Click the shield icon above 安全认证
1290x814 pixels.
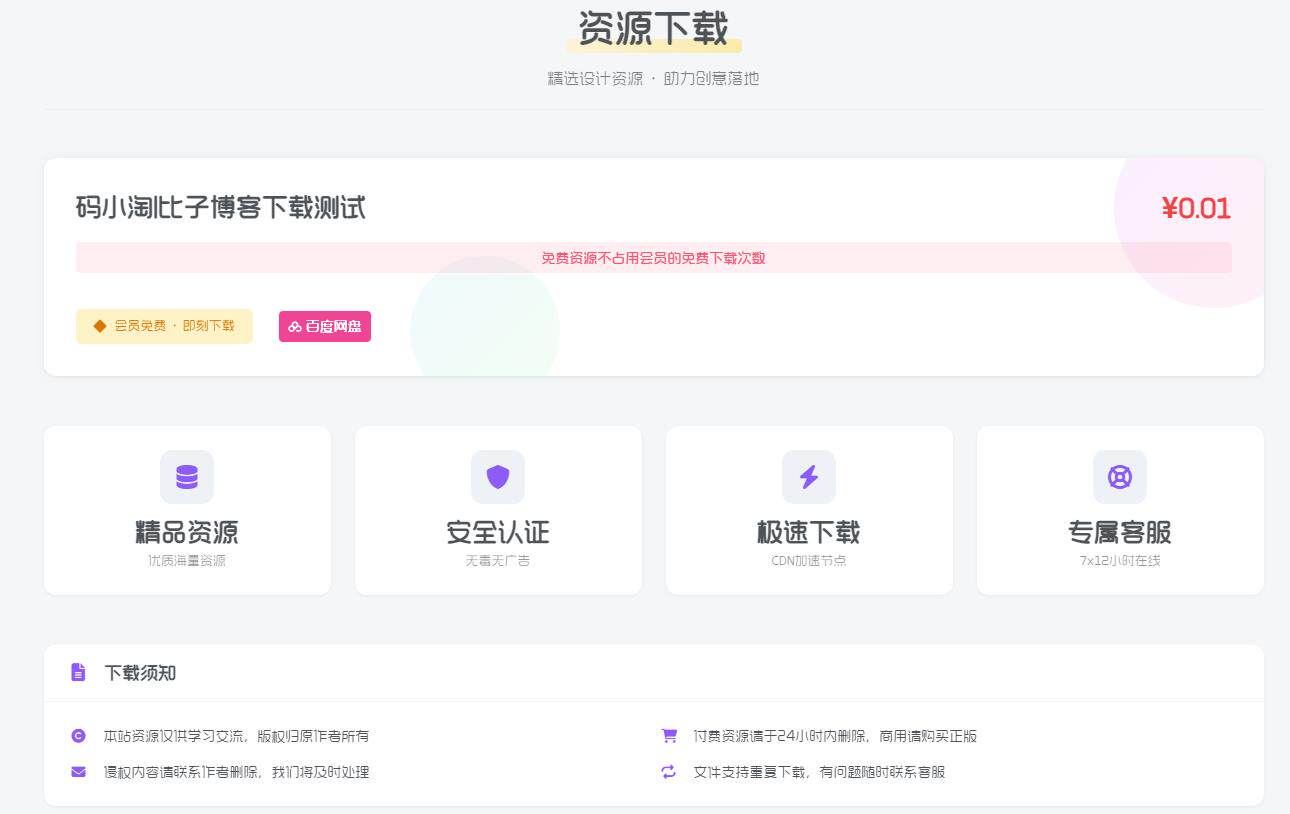coord(498,477)
